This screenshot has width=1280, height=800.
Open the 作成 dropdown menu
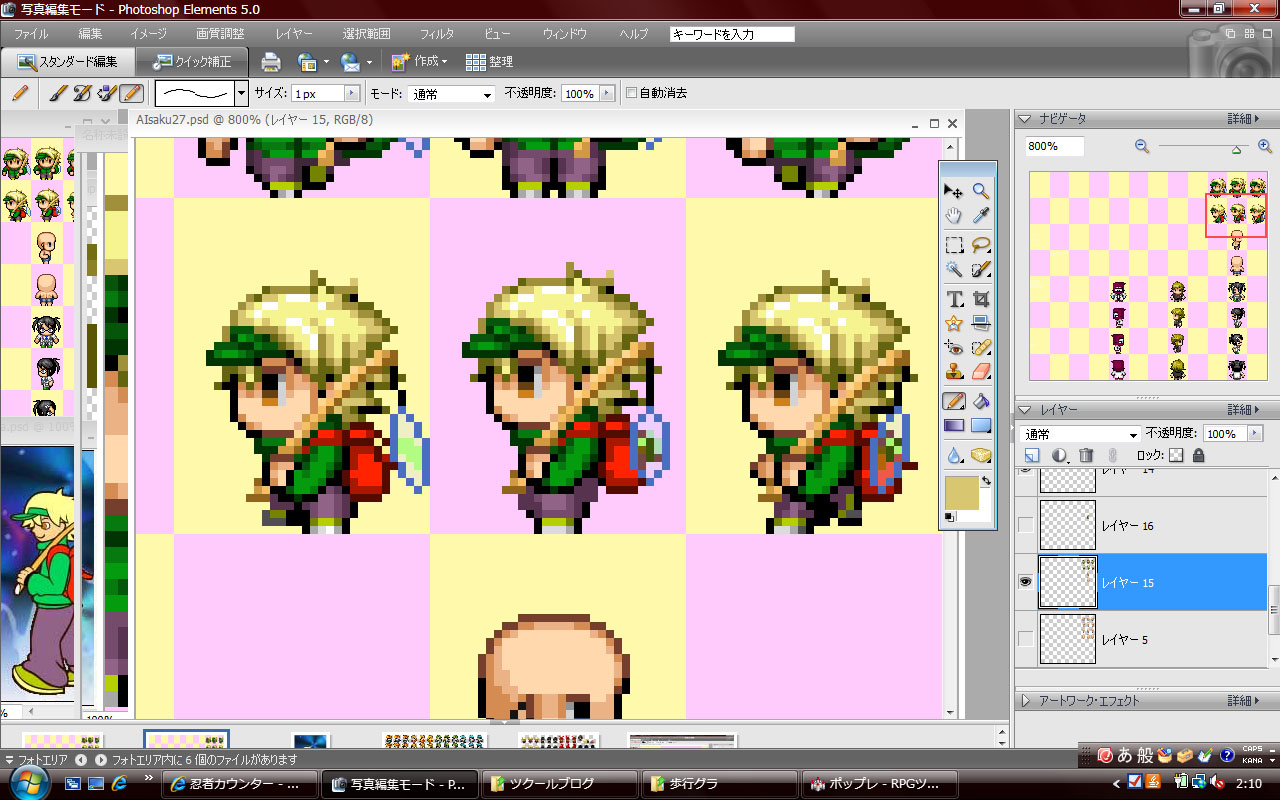[x=420, y=62]
